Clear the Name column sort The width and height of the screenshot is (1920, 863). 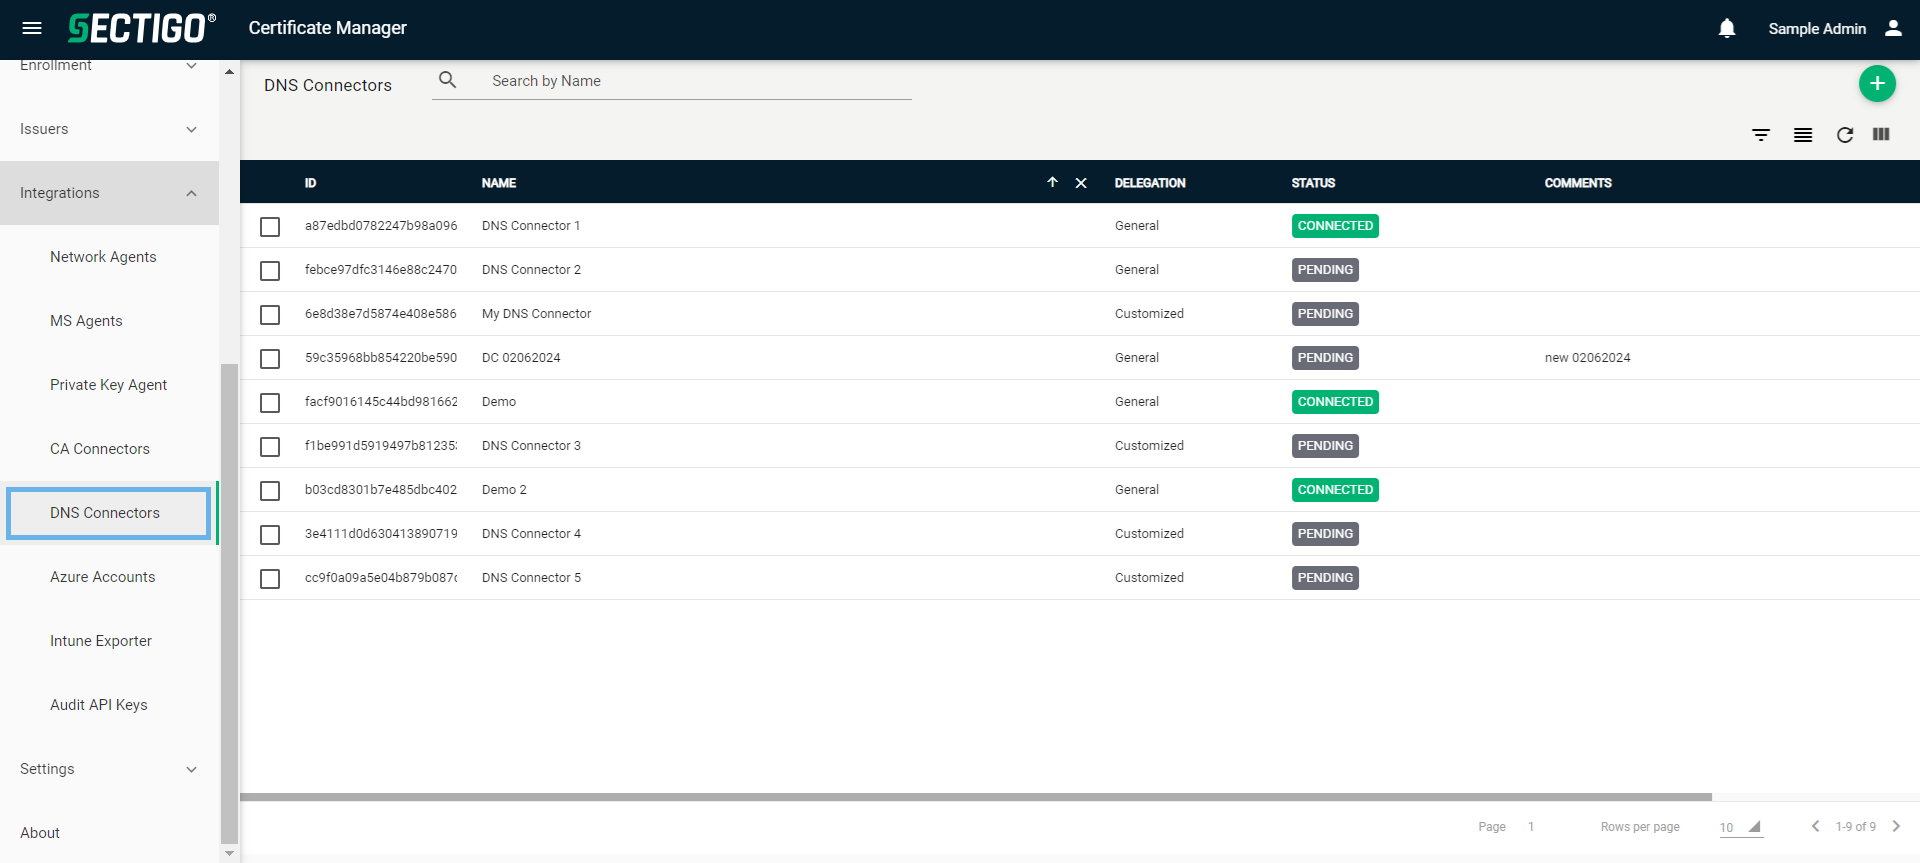point(1081,183)
